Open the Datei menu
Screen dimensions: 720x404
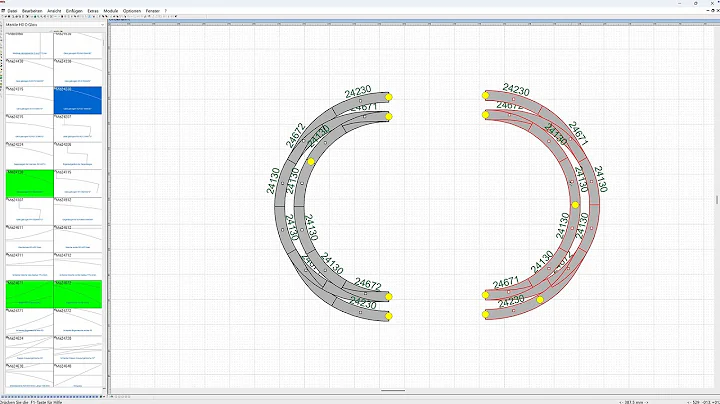click(12, 11)
